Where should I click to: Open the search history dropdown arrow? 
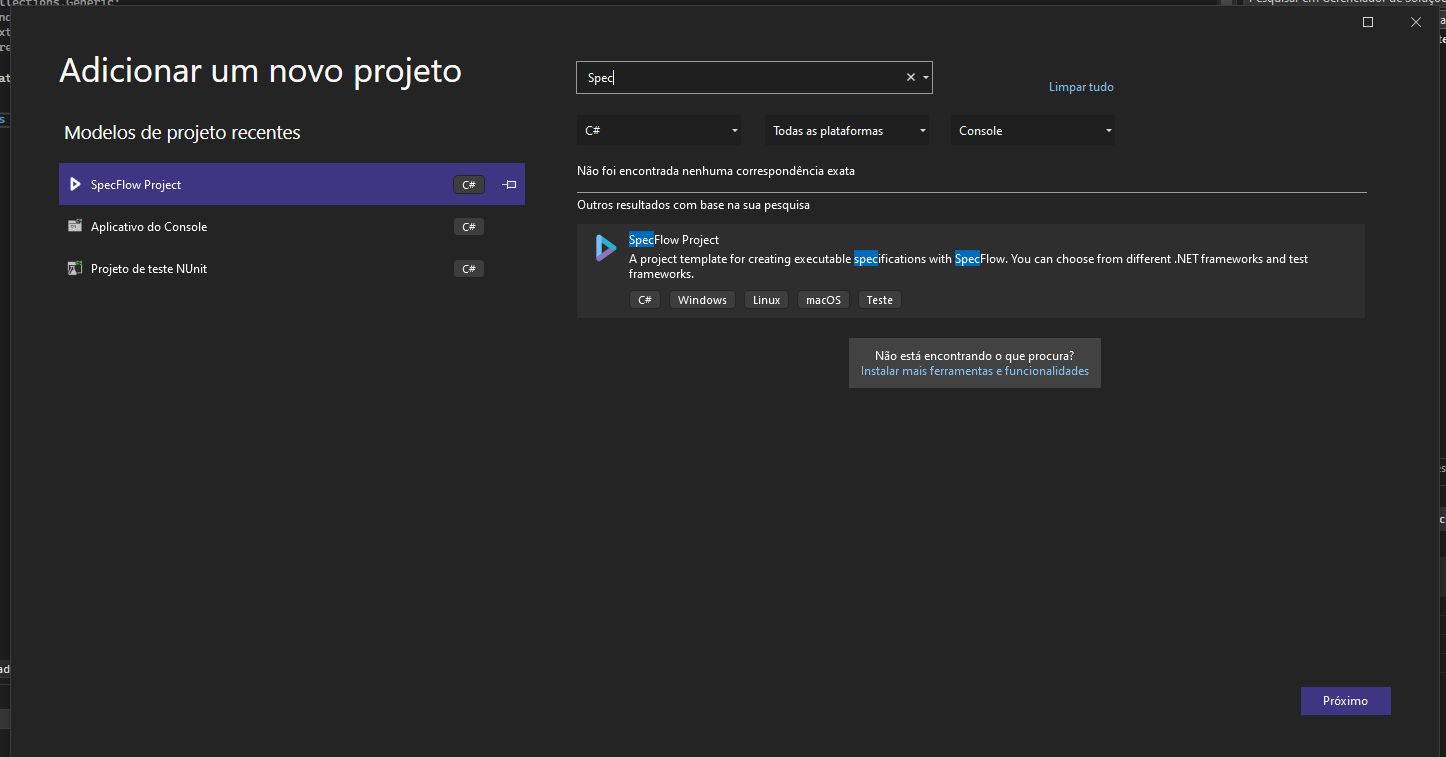point(926,77)
